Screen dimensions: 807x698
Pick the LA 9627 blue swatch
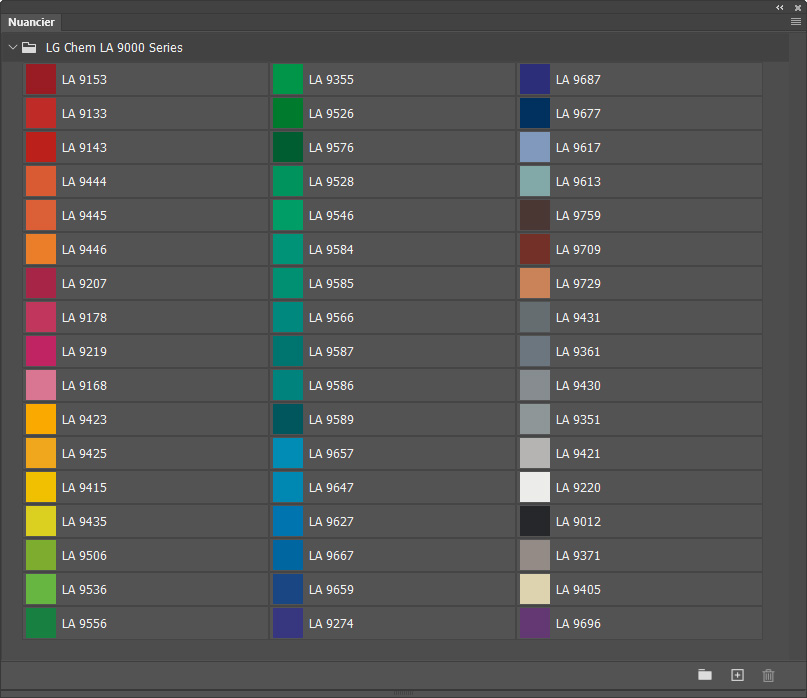(288, 521)
